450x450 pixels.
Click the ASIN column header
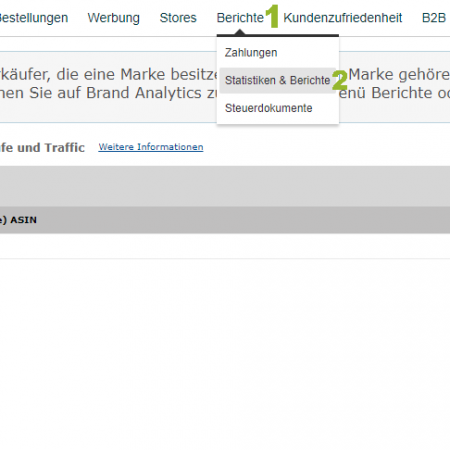23,220
